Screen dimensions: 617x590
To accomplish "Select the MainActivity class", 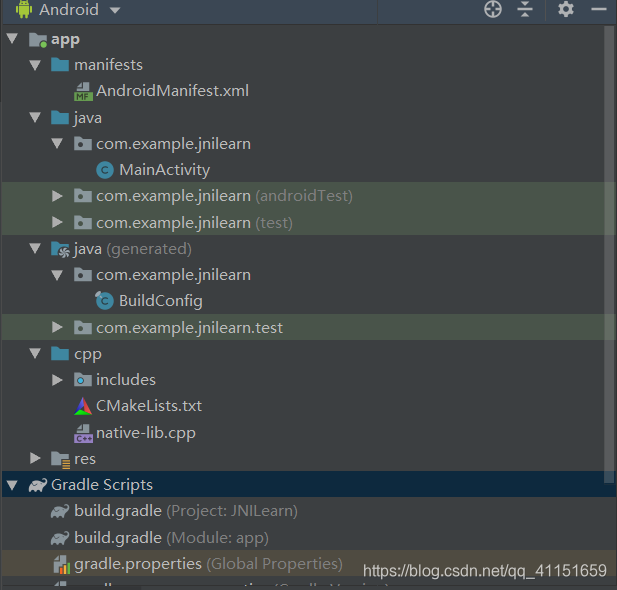I will coord(164,170).
